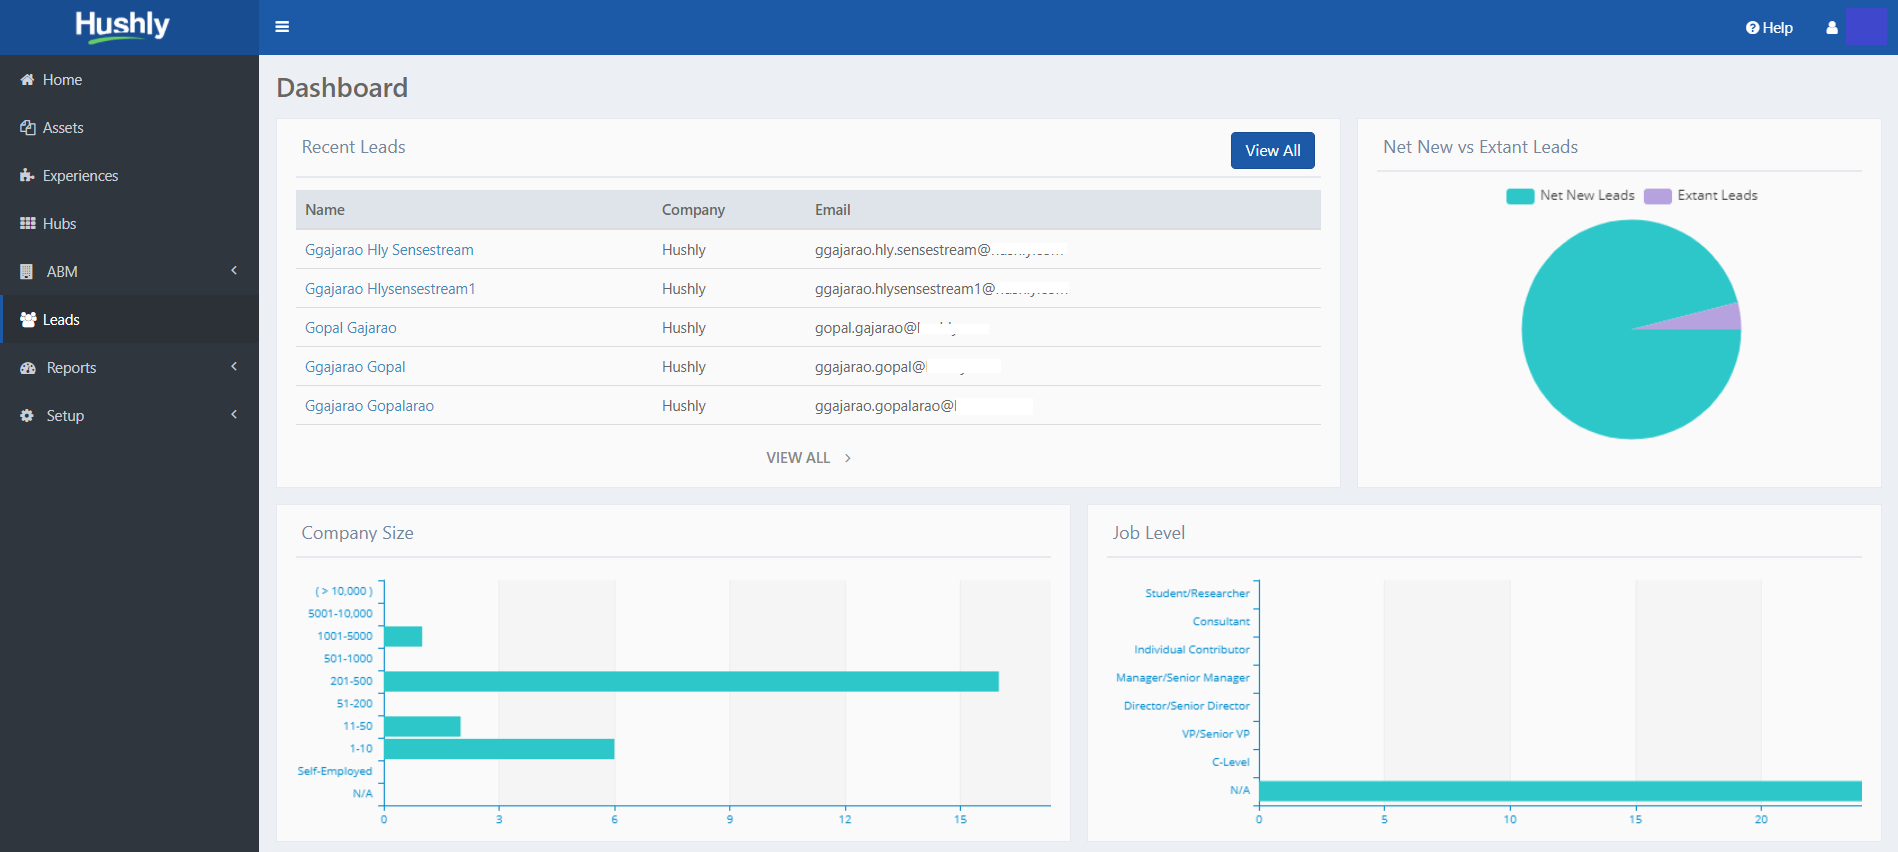This screenshot has height=852, width=1898.
Task: Toggle Net New Leads legend swatch
Action: pyautogui.click(x=1520, y=196)
